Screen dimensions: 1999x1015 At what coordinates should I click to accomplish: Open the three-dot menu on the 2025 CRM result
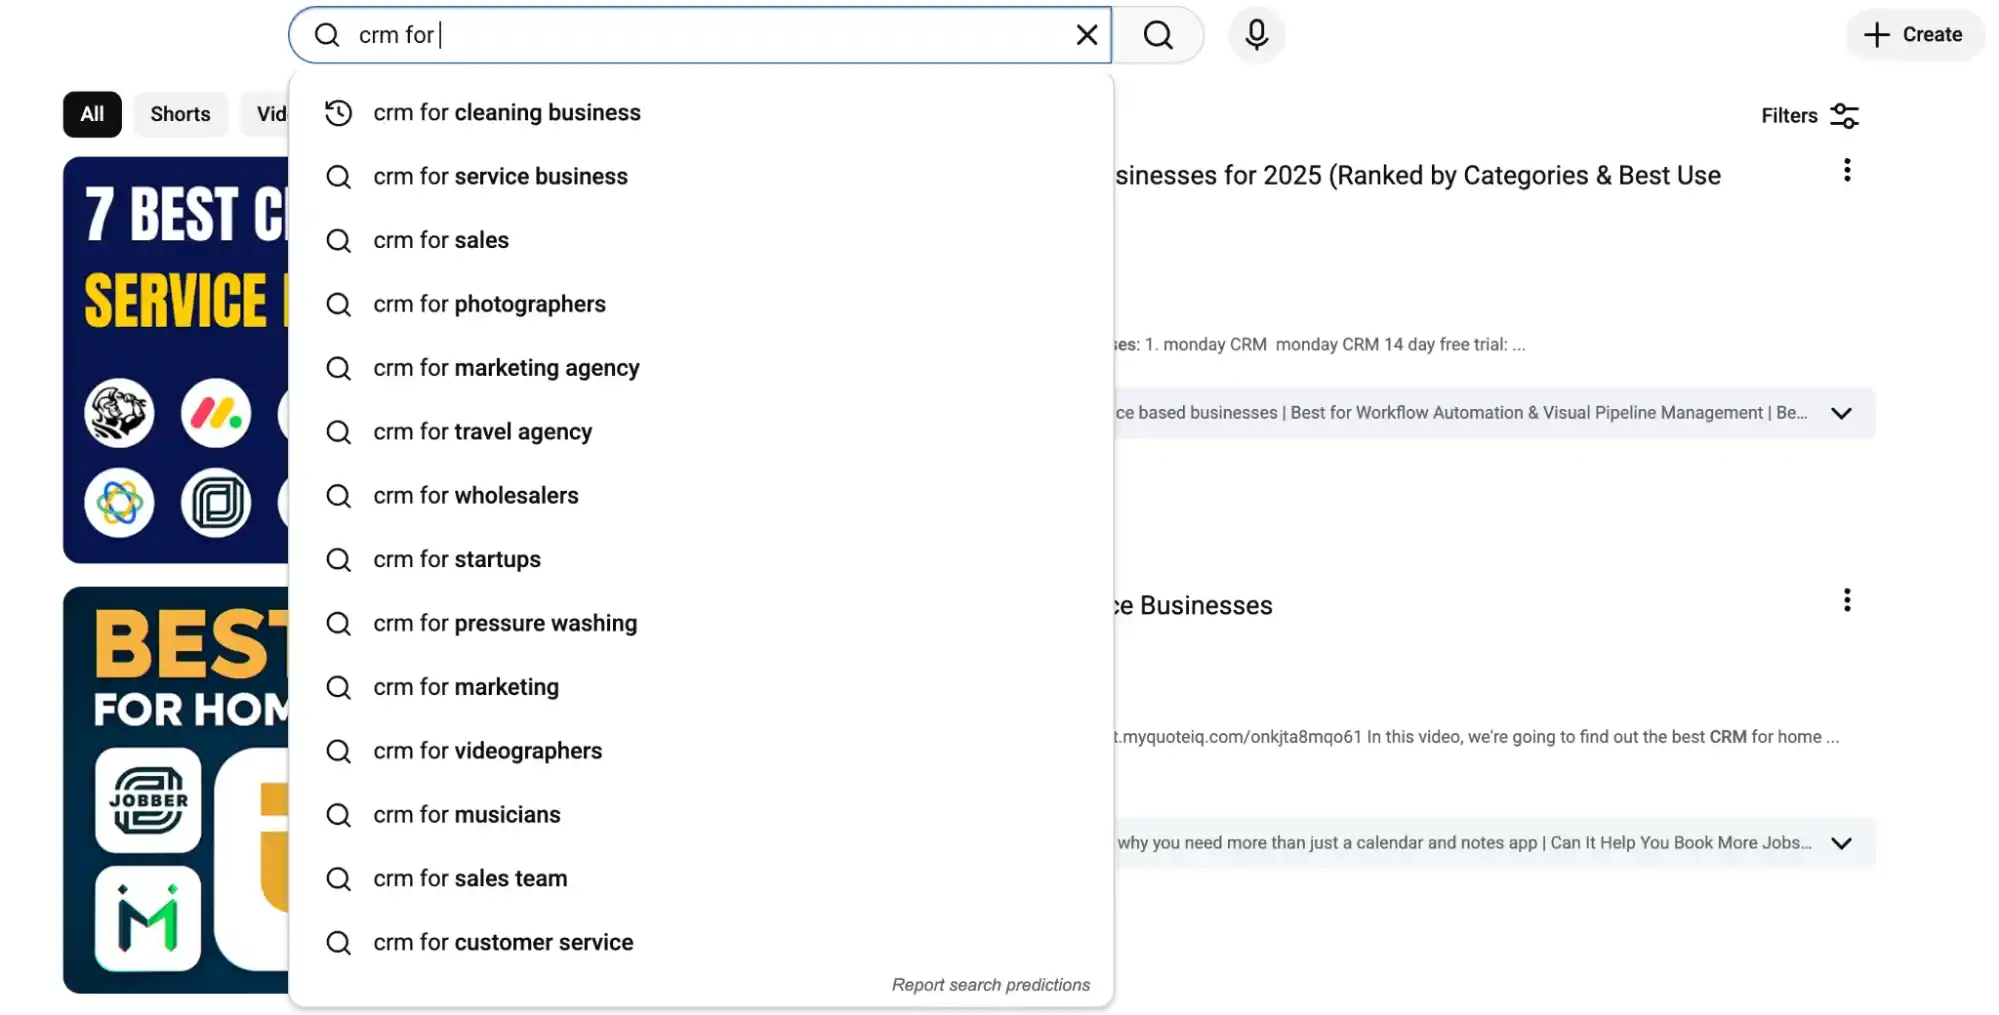1846,170
